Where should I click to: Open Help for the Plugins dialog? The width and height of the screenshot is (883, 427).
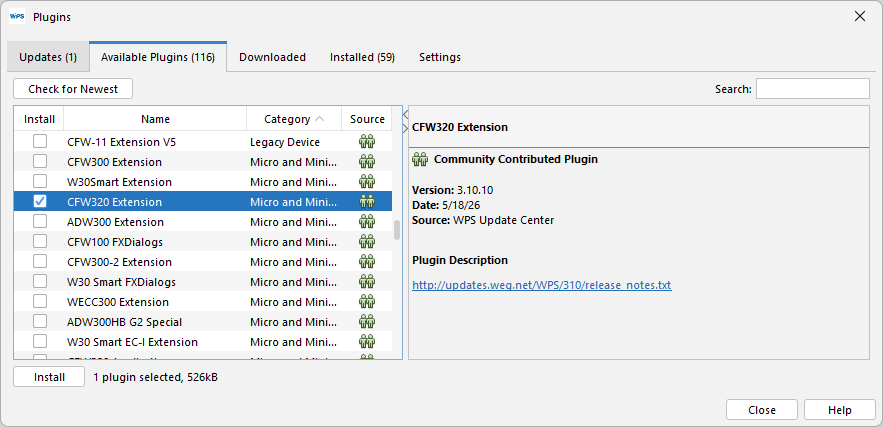pyautogui.click(x=840, y=410)
